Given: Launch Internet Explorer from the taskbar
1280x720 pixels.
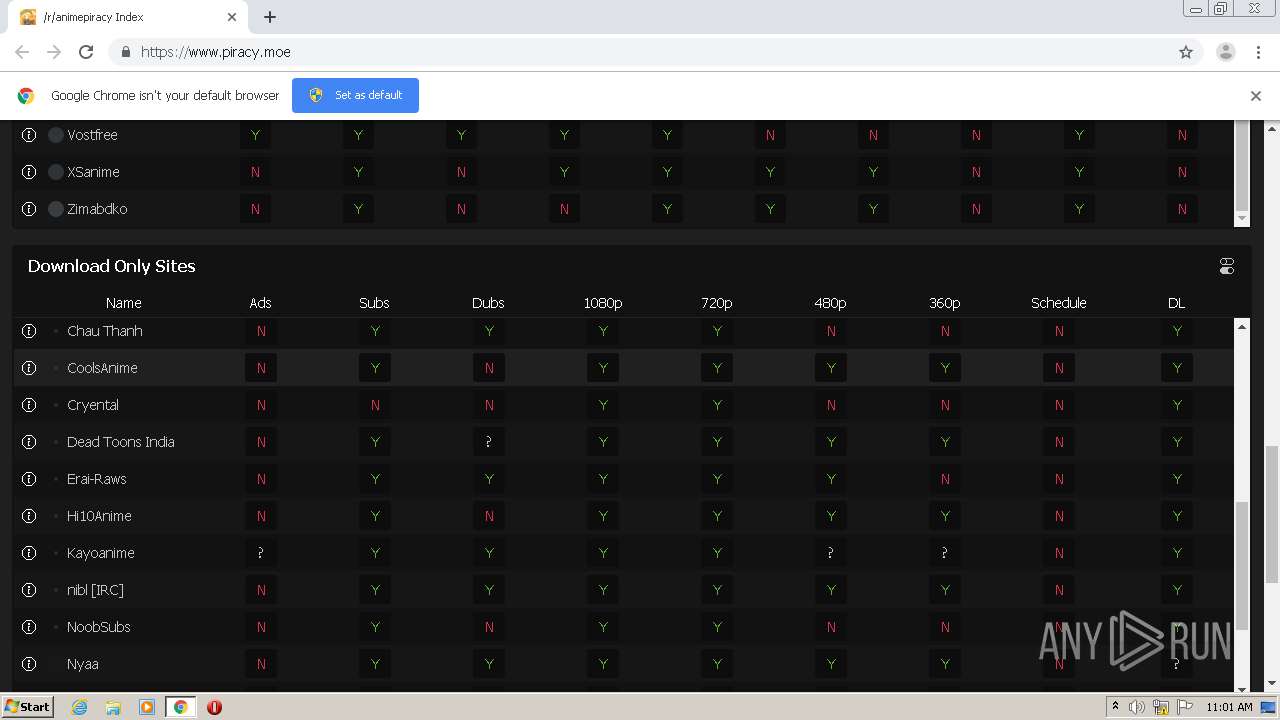Looking at the screenshot, I should [79, 707].
